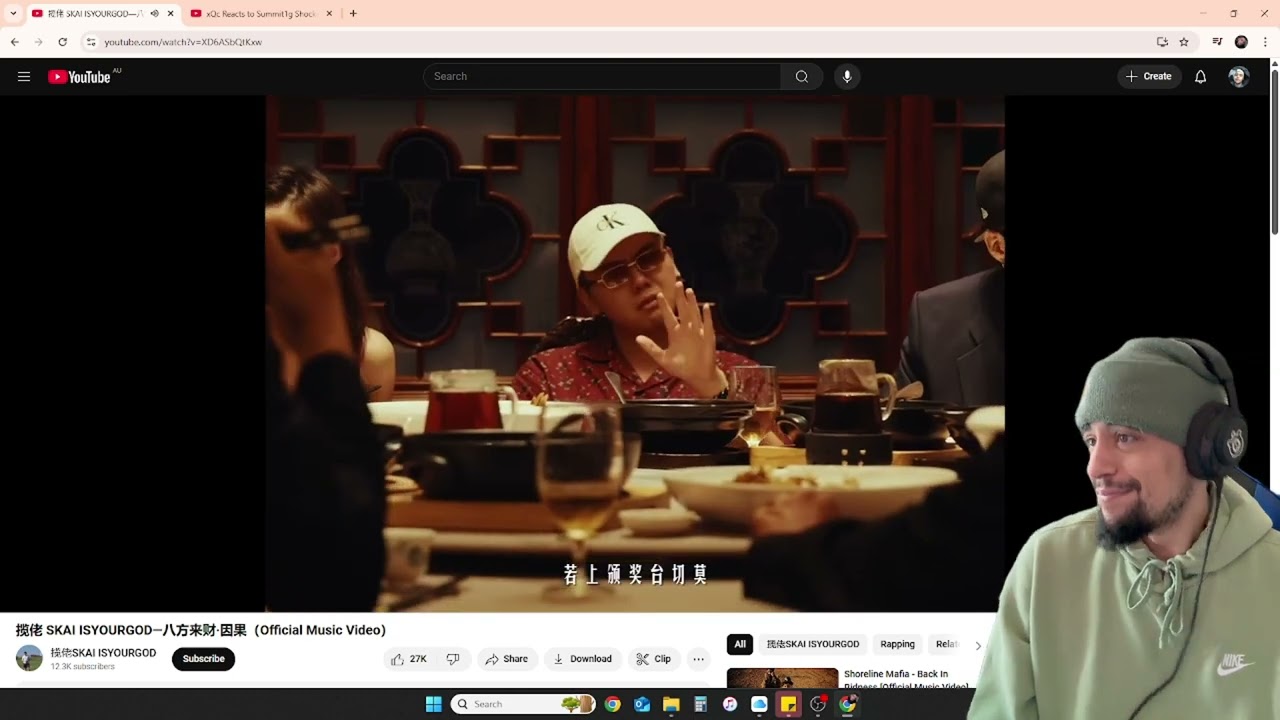This screenshot has height=720, width=1280.
Task: Open the Create button dropdown
Action: pyautogui.click(x=1149, y=77)
